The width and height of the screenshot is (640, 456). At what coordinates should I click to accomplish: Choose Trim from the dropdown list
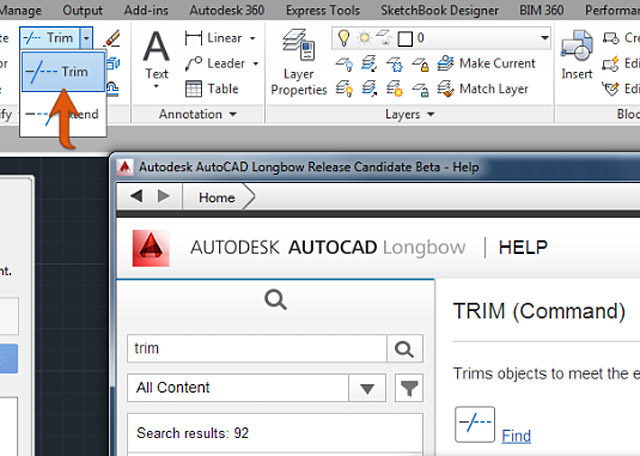tap(63, 72)
